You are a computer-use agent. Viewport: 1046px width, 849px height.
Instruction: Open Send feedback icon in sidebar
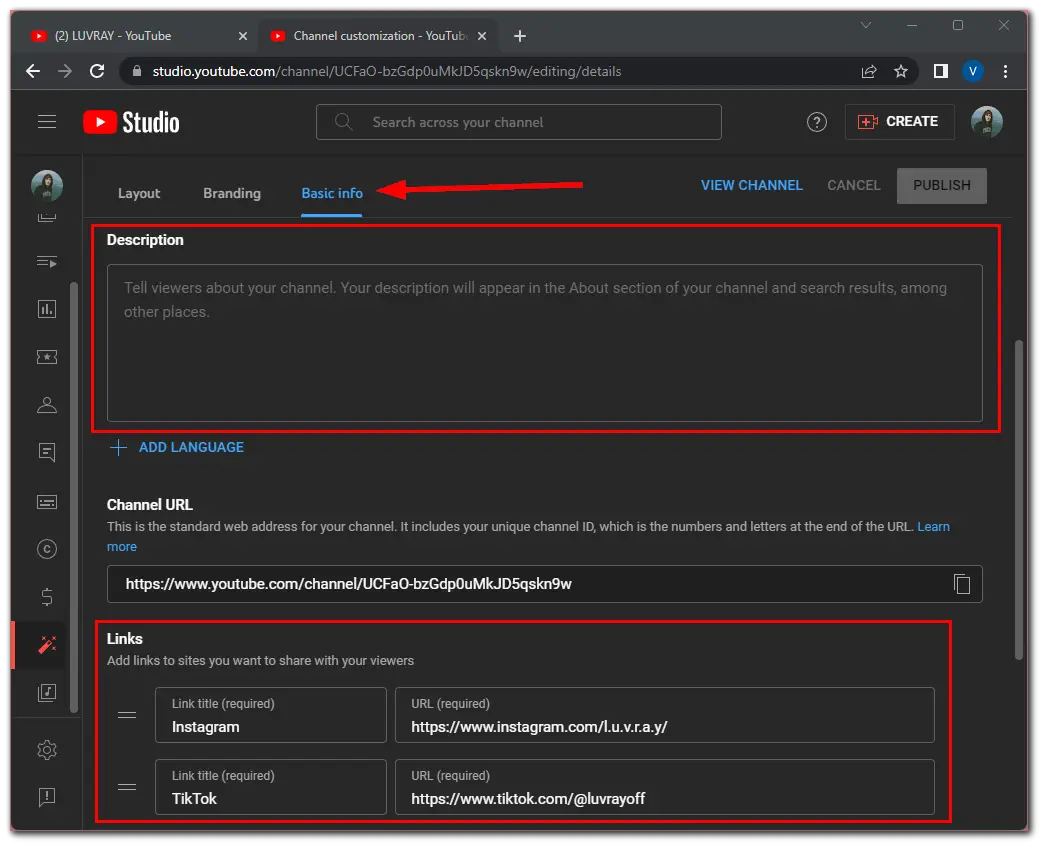pyautogui.click(x=47, y=797)
